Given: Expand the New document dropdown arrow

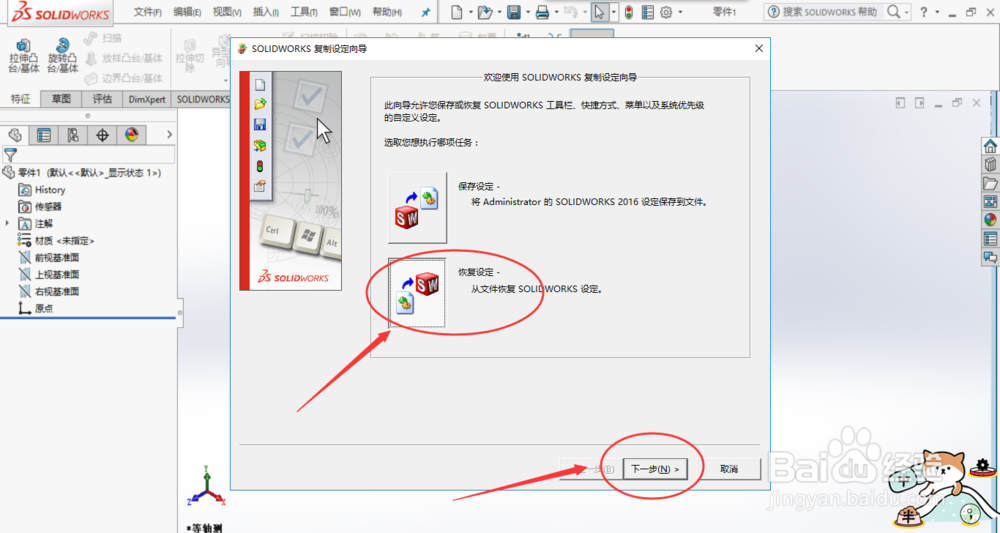Looking at the screenshot, I should tap(471, 12).
